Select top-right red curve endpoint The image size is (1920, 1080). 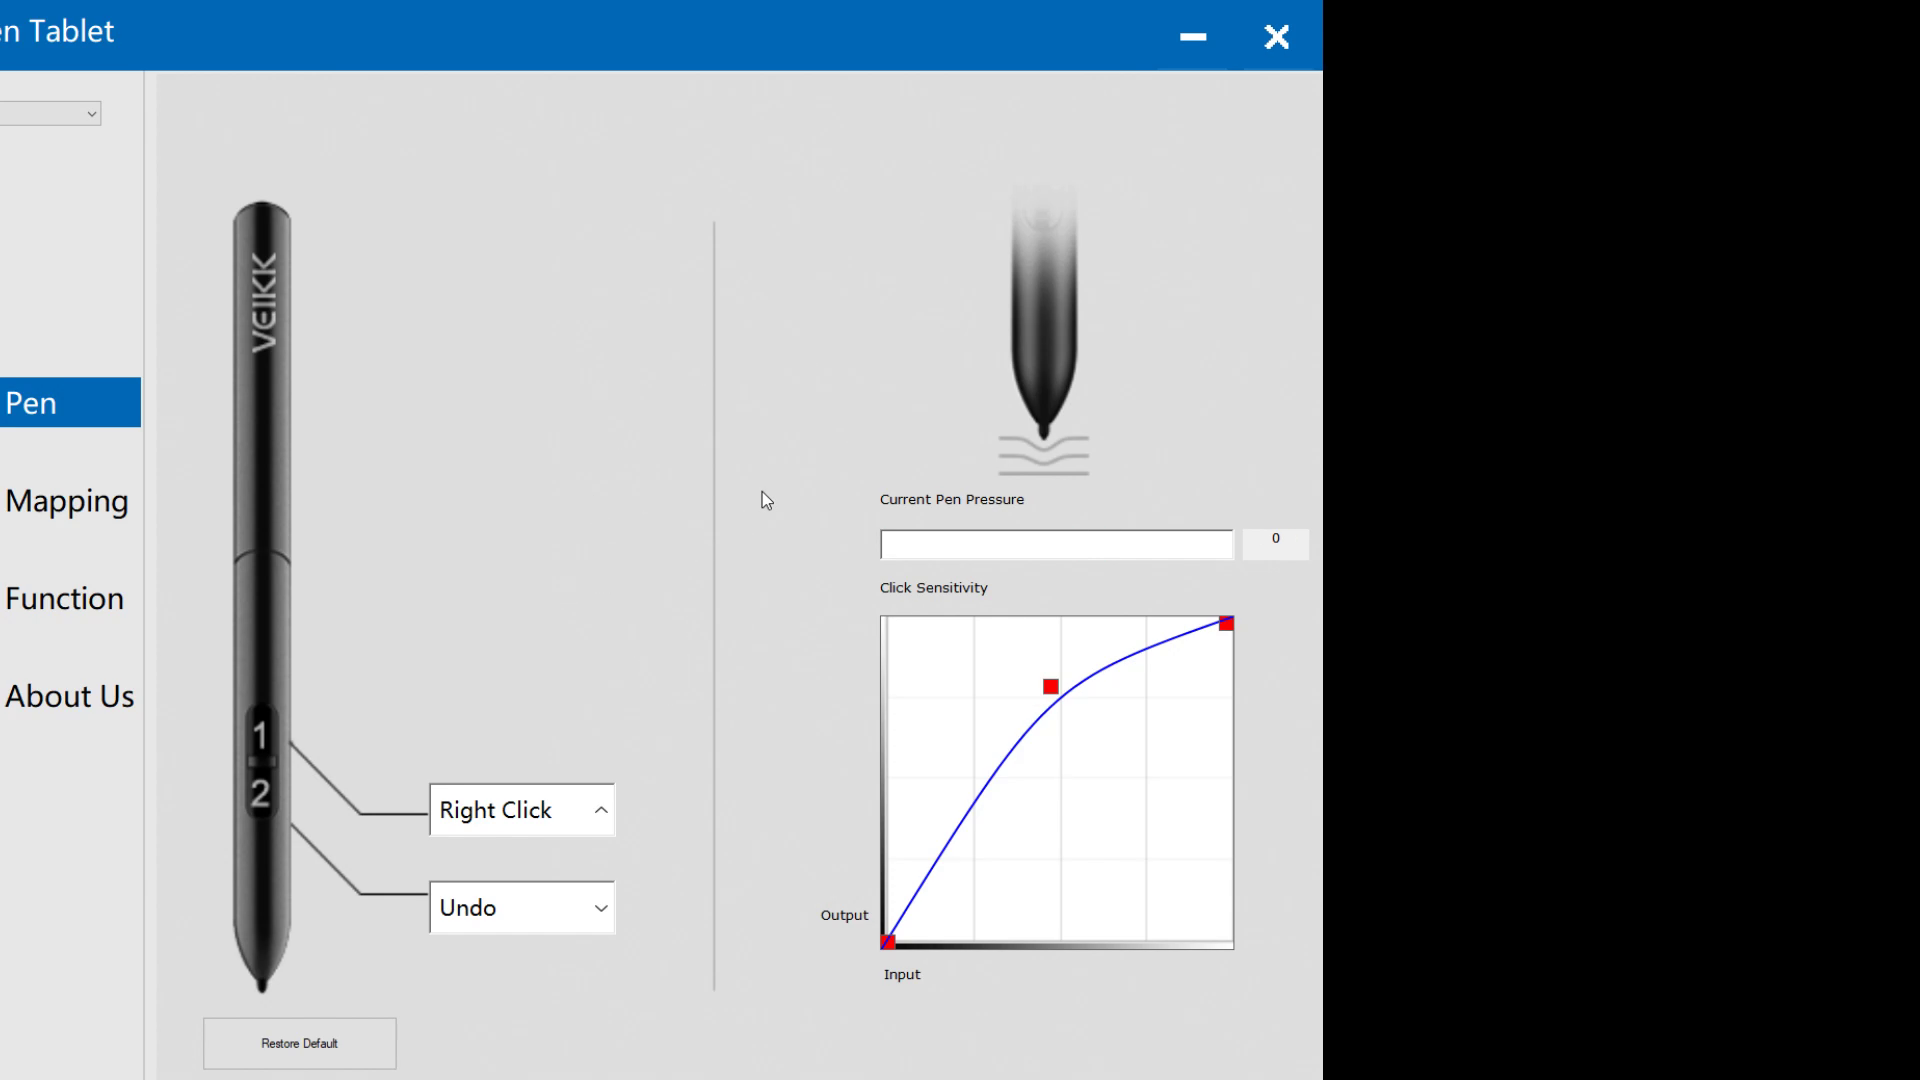coord(1226,623)
